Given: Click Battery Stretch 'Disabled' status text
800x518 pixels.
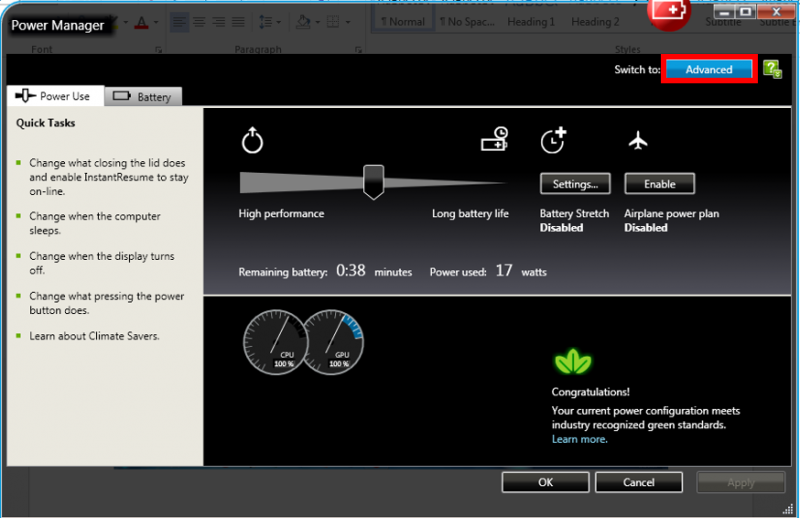Looking at the screenshot, I should pyautogui.click(x=561, y=228).
